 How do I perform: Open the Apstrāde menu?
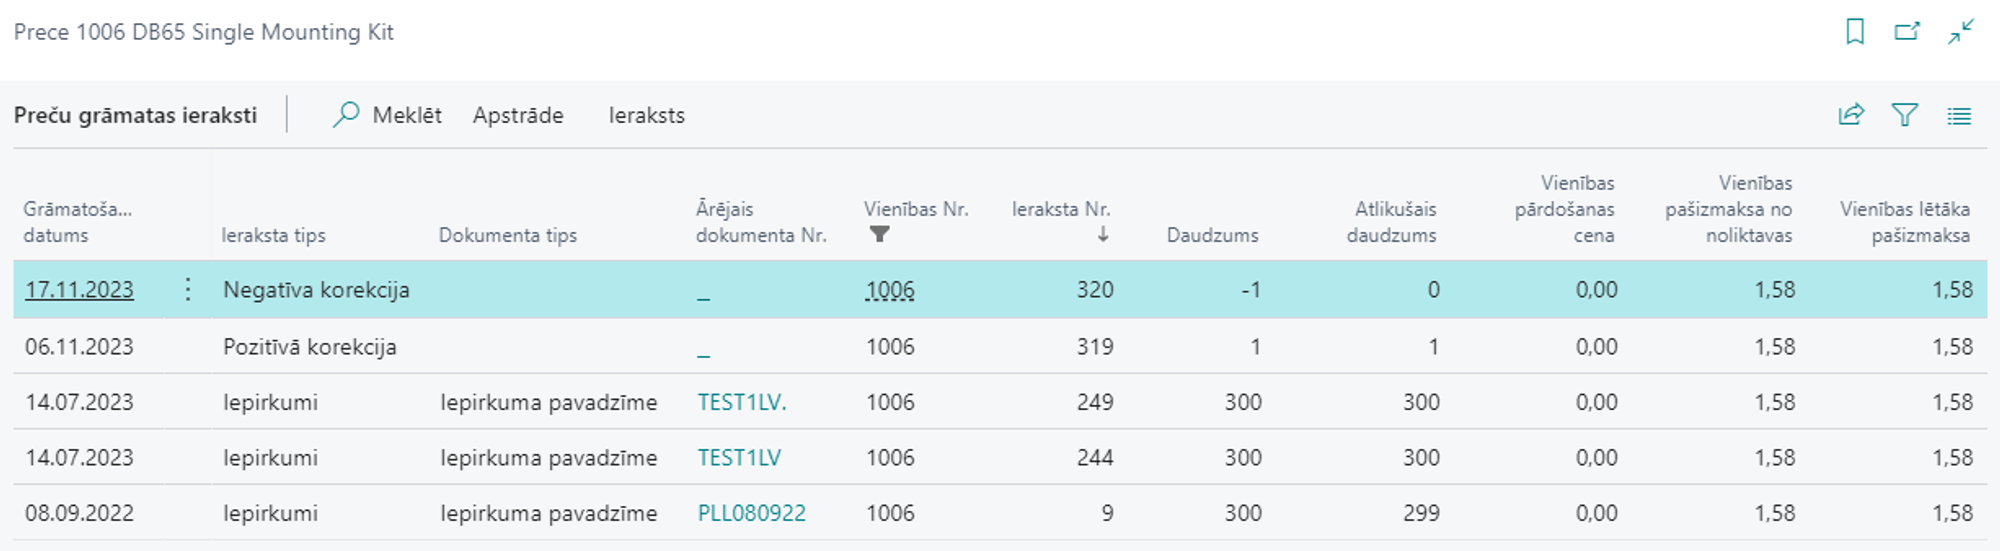(x=518, y=115)
